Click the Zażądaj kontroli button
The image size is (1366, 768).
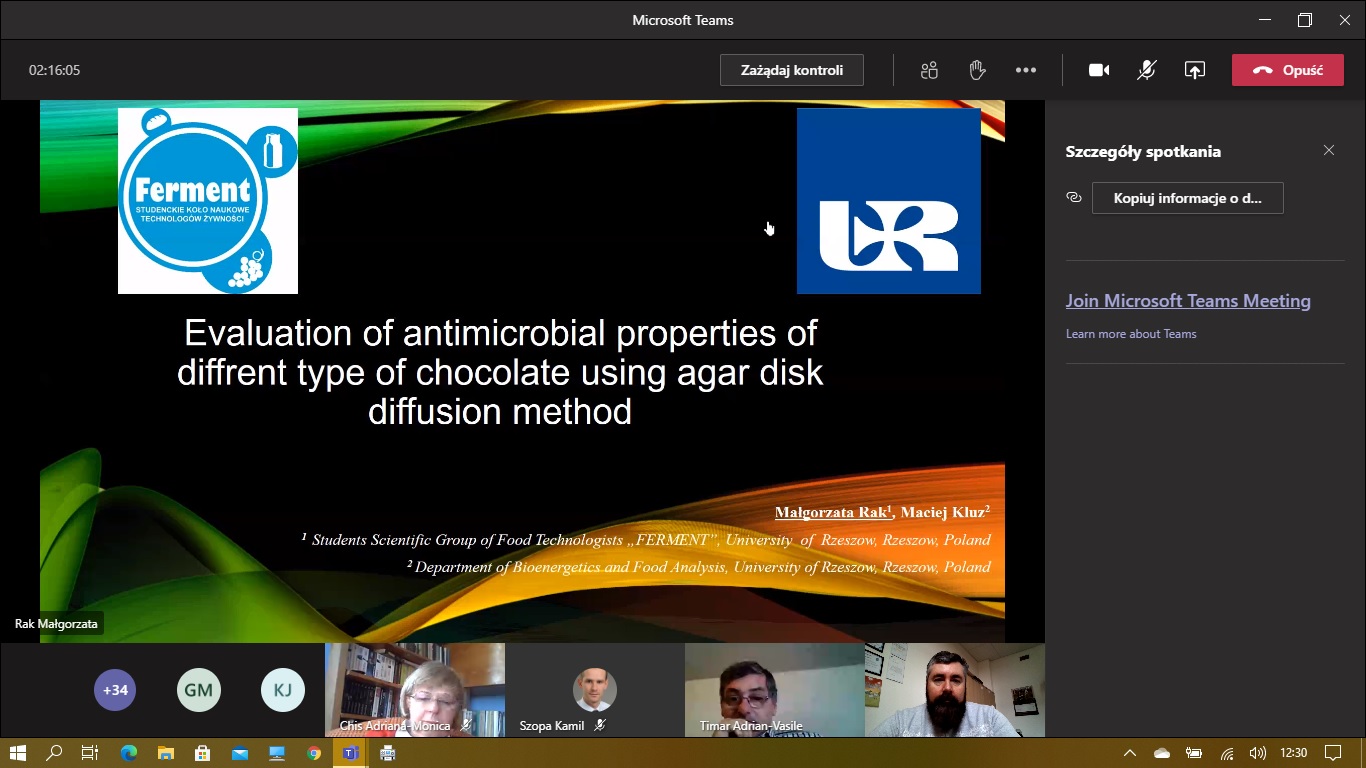[x=791, y=70]
